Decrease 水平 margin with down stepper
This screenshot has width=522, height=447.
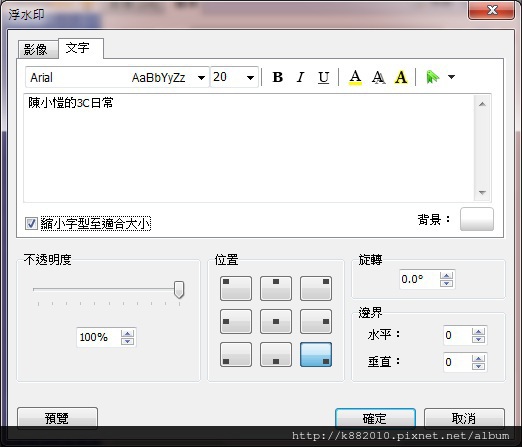click(x=478, y=339)
